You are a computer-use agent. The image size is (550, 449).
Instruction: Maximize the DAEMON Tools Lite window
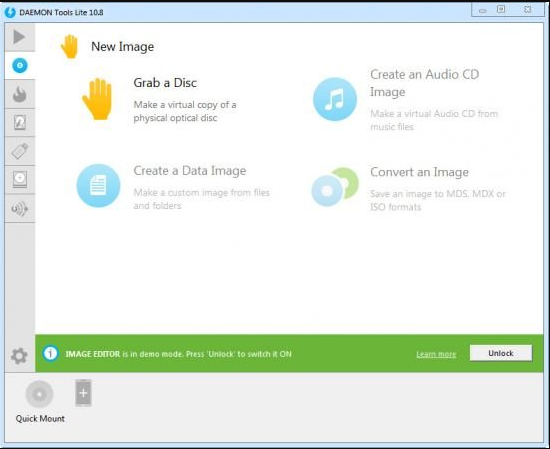click(x=501, y=9)
